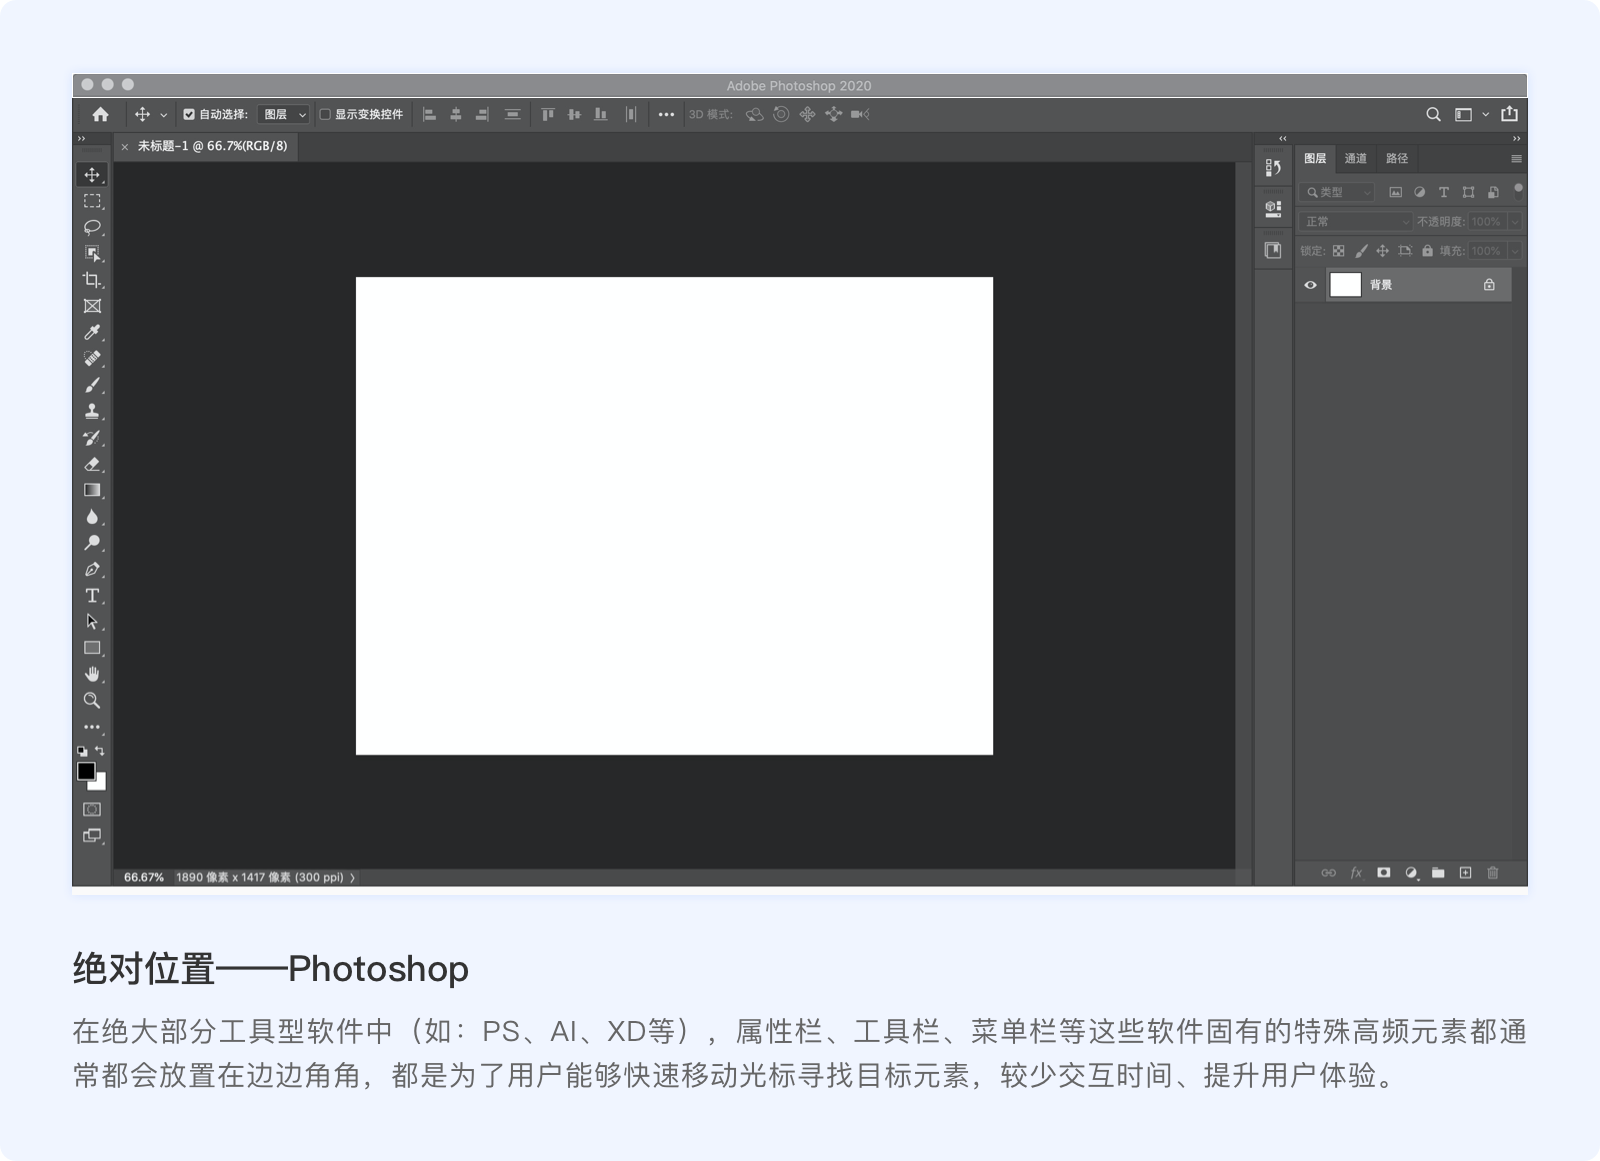The width and height of the screenshot is (1600, 1161).
Task: Select the Eraser tool
Action: 92,464
